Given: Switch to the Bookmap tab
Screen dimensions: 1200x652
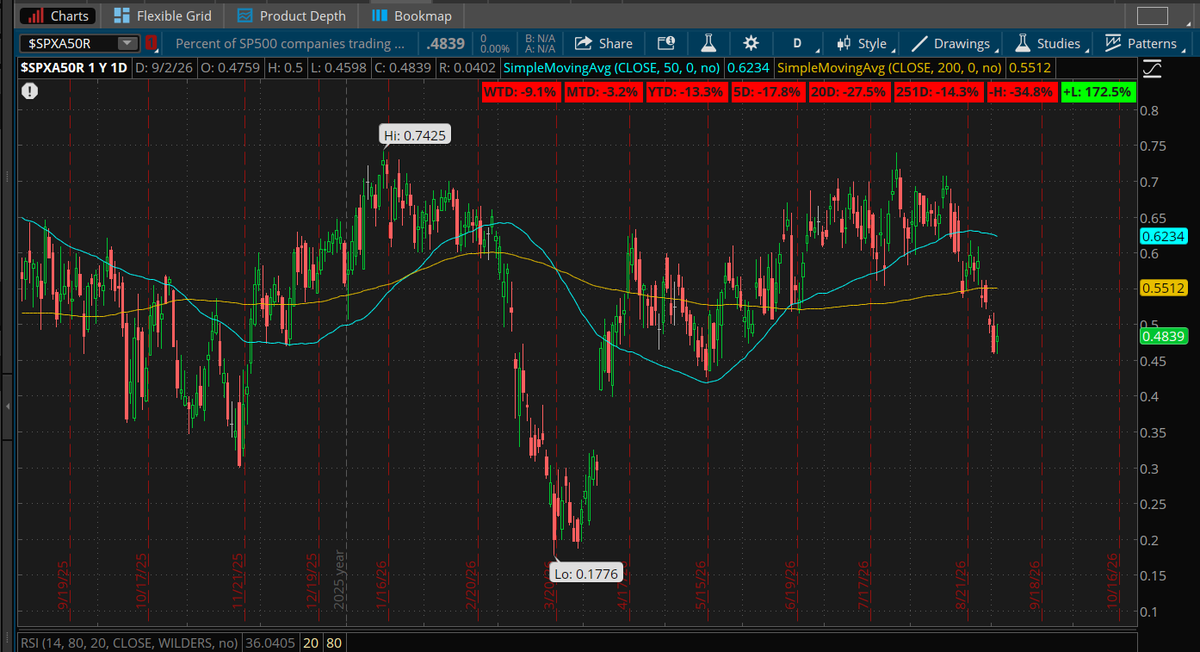Looking at the screenshot, I should [411, 15].
